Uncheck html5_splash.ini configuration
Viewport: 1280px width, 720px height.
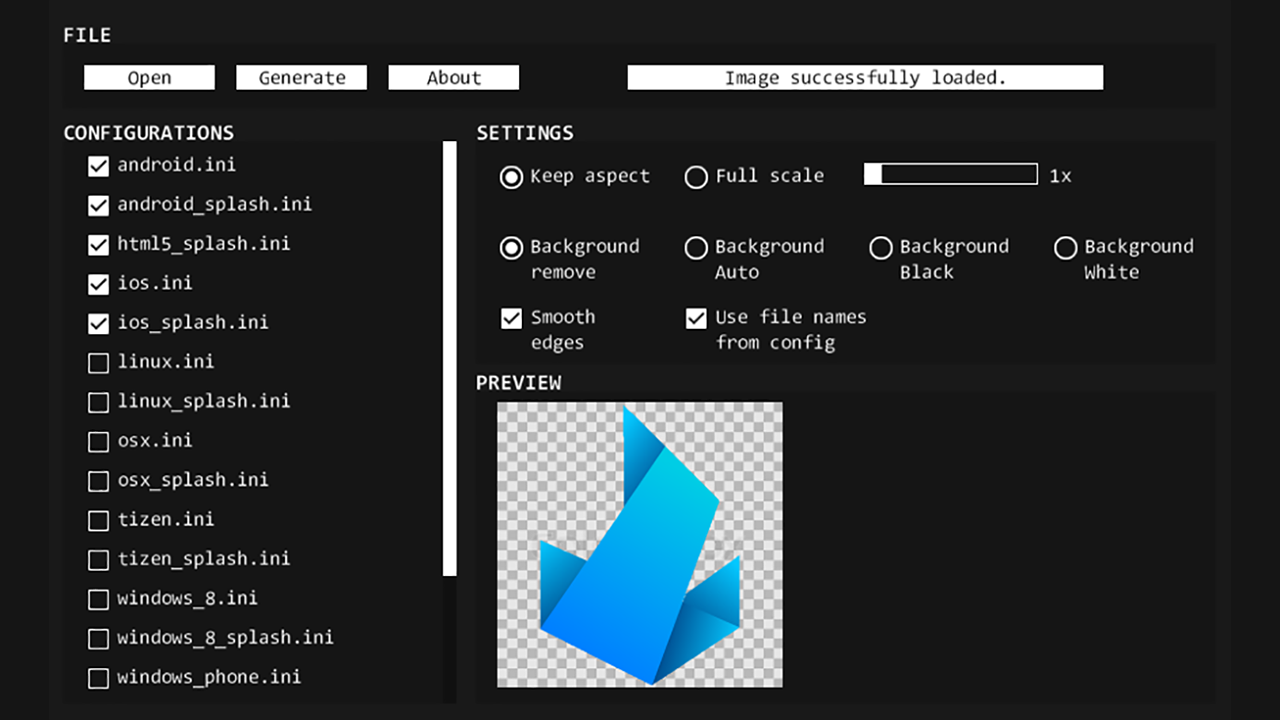(x=98, y=245)
